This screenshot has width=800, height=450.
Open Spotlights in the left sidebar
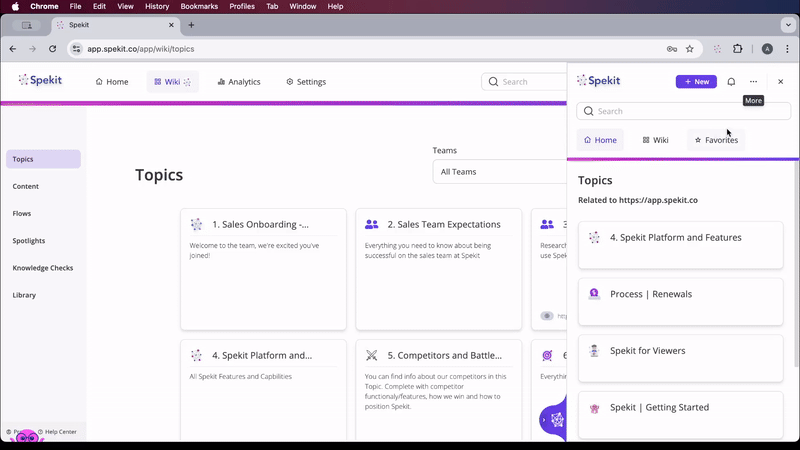pyautogui.click(x=29, y=240)
